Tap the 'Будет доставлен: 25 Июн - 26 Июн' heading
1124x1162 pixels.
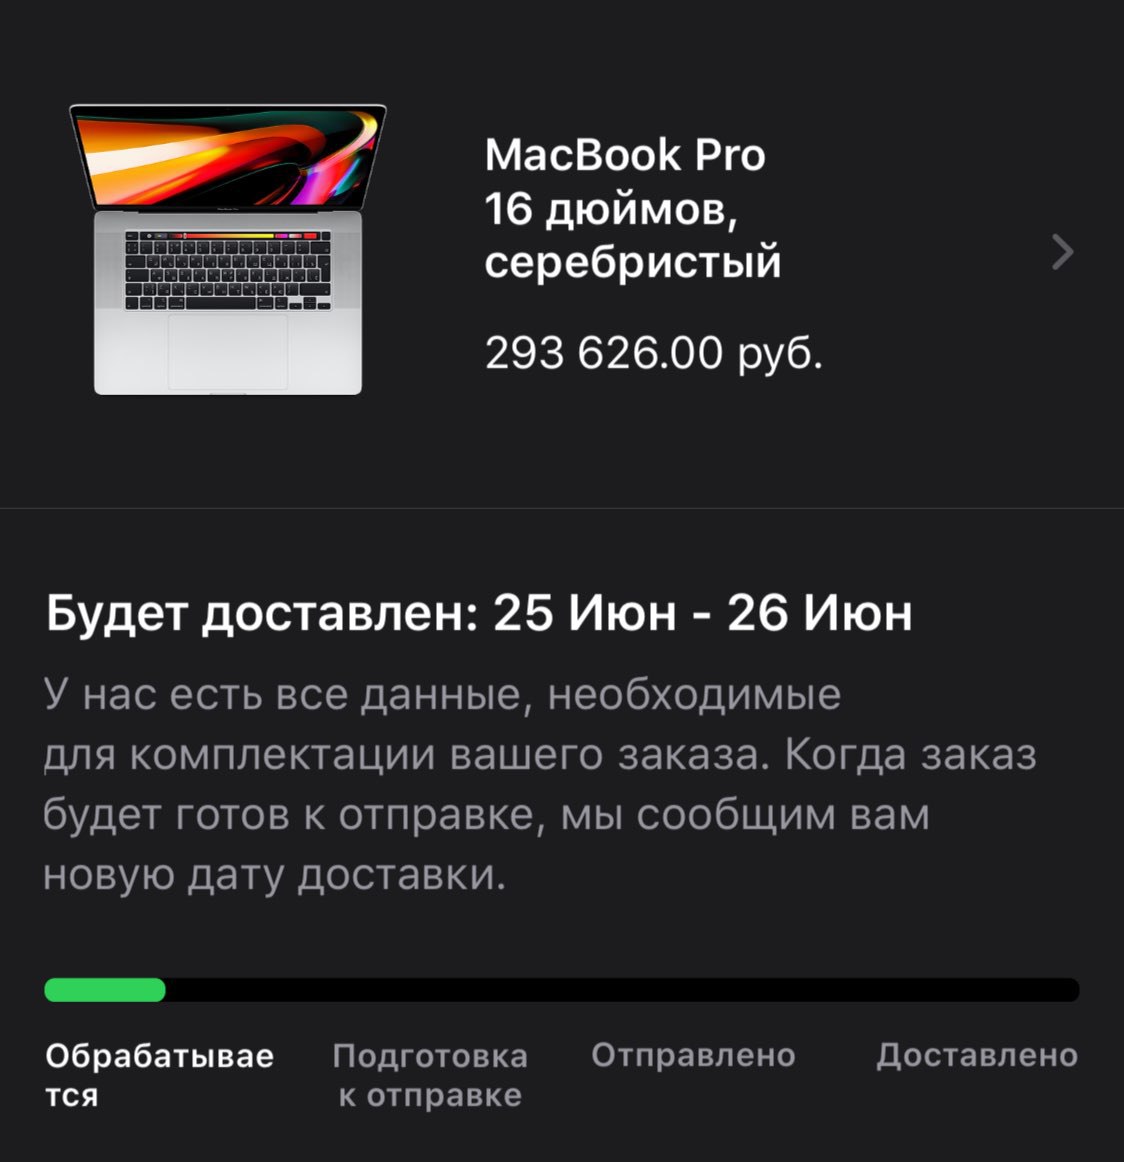[479, 613]
